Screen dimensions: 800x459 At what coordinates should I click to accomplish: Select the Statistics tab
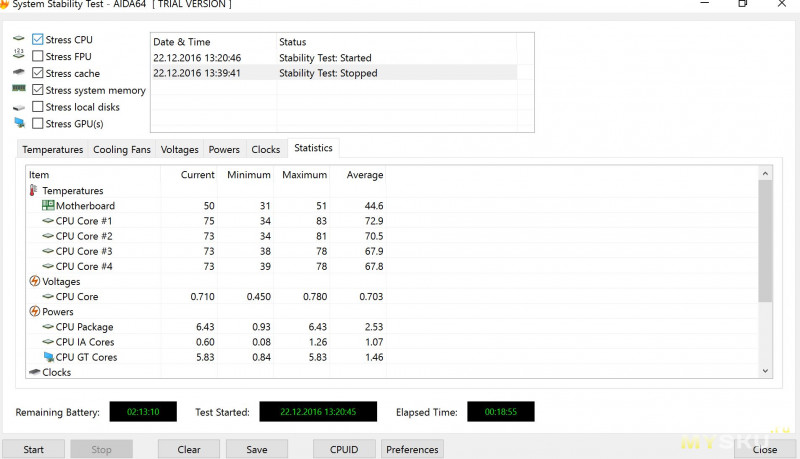pyautogui.click(x=313, y=148)
